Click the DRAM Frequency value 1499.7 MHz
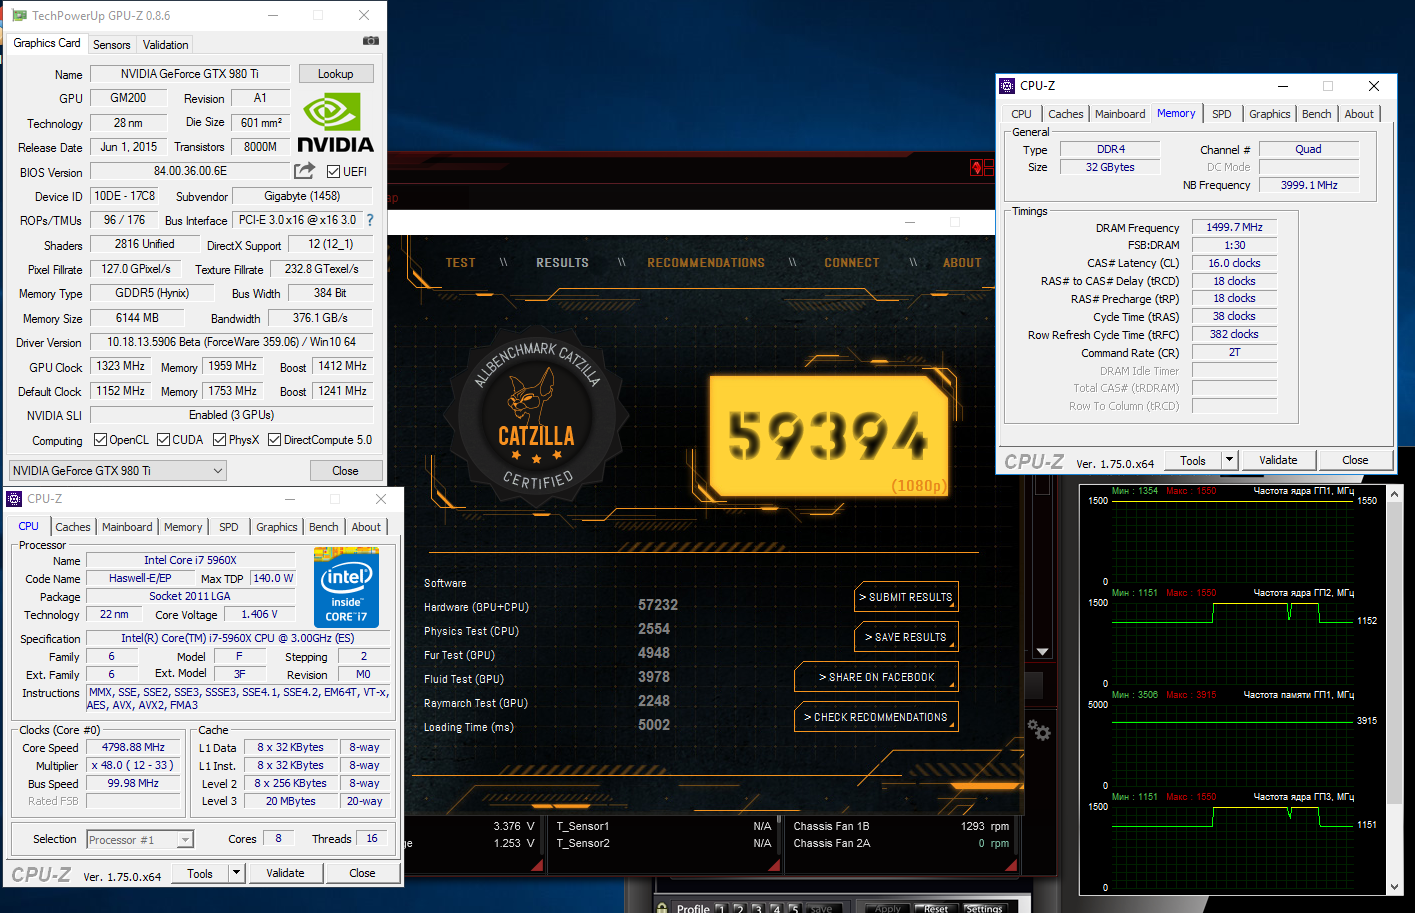1415x913 pixels. 1234,227
